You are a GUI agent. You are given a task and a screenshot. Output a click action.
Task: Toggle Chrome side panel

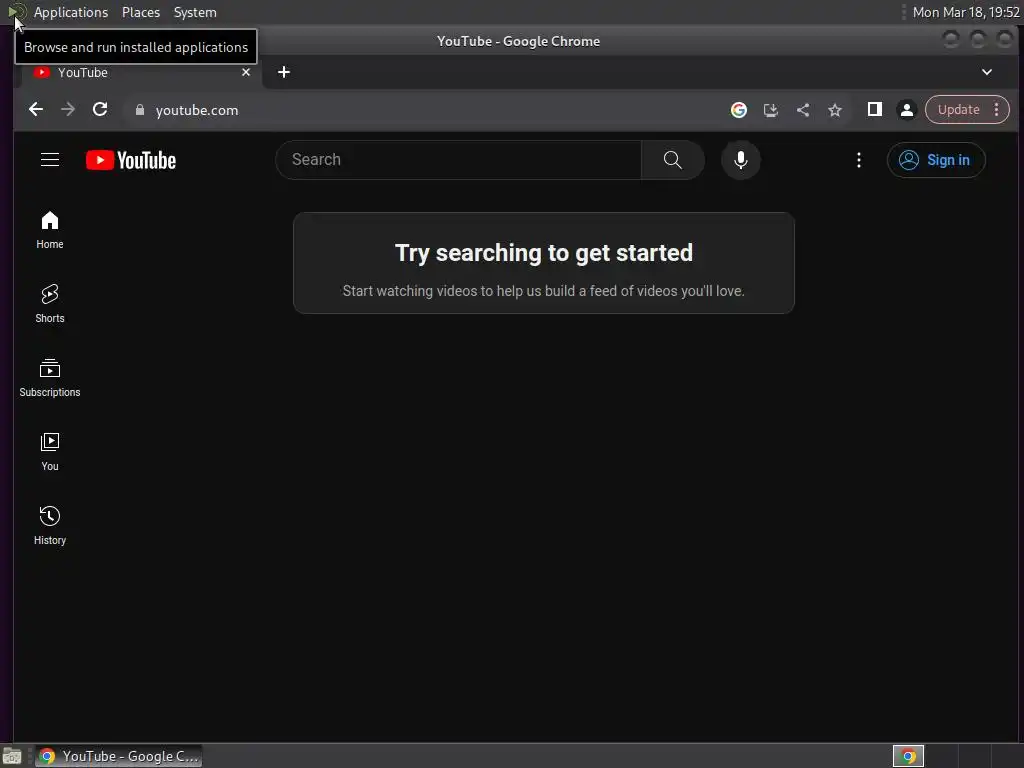874,110
